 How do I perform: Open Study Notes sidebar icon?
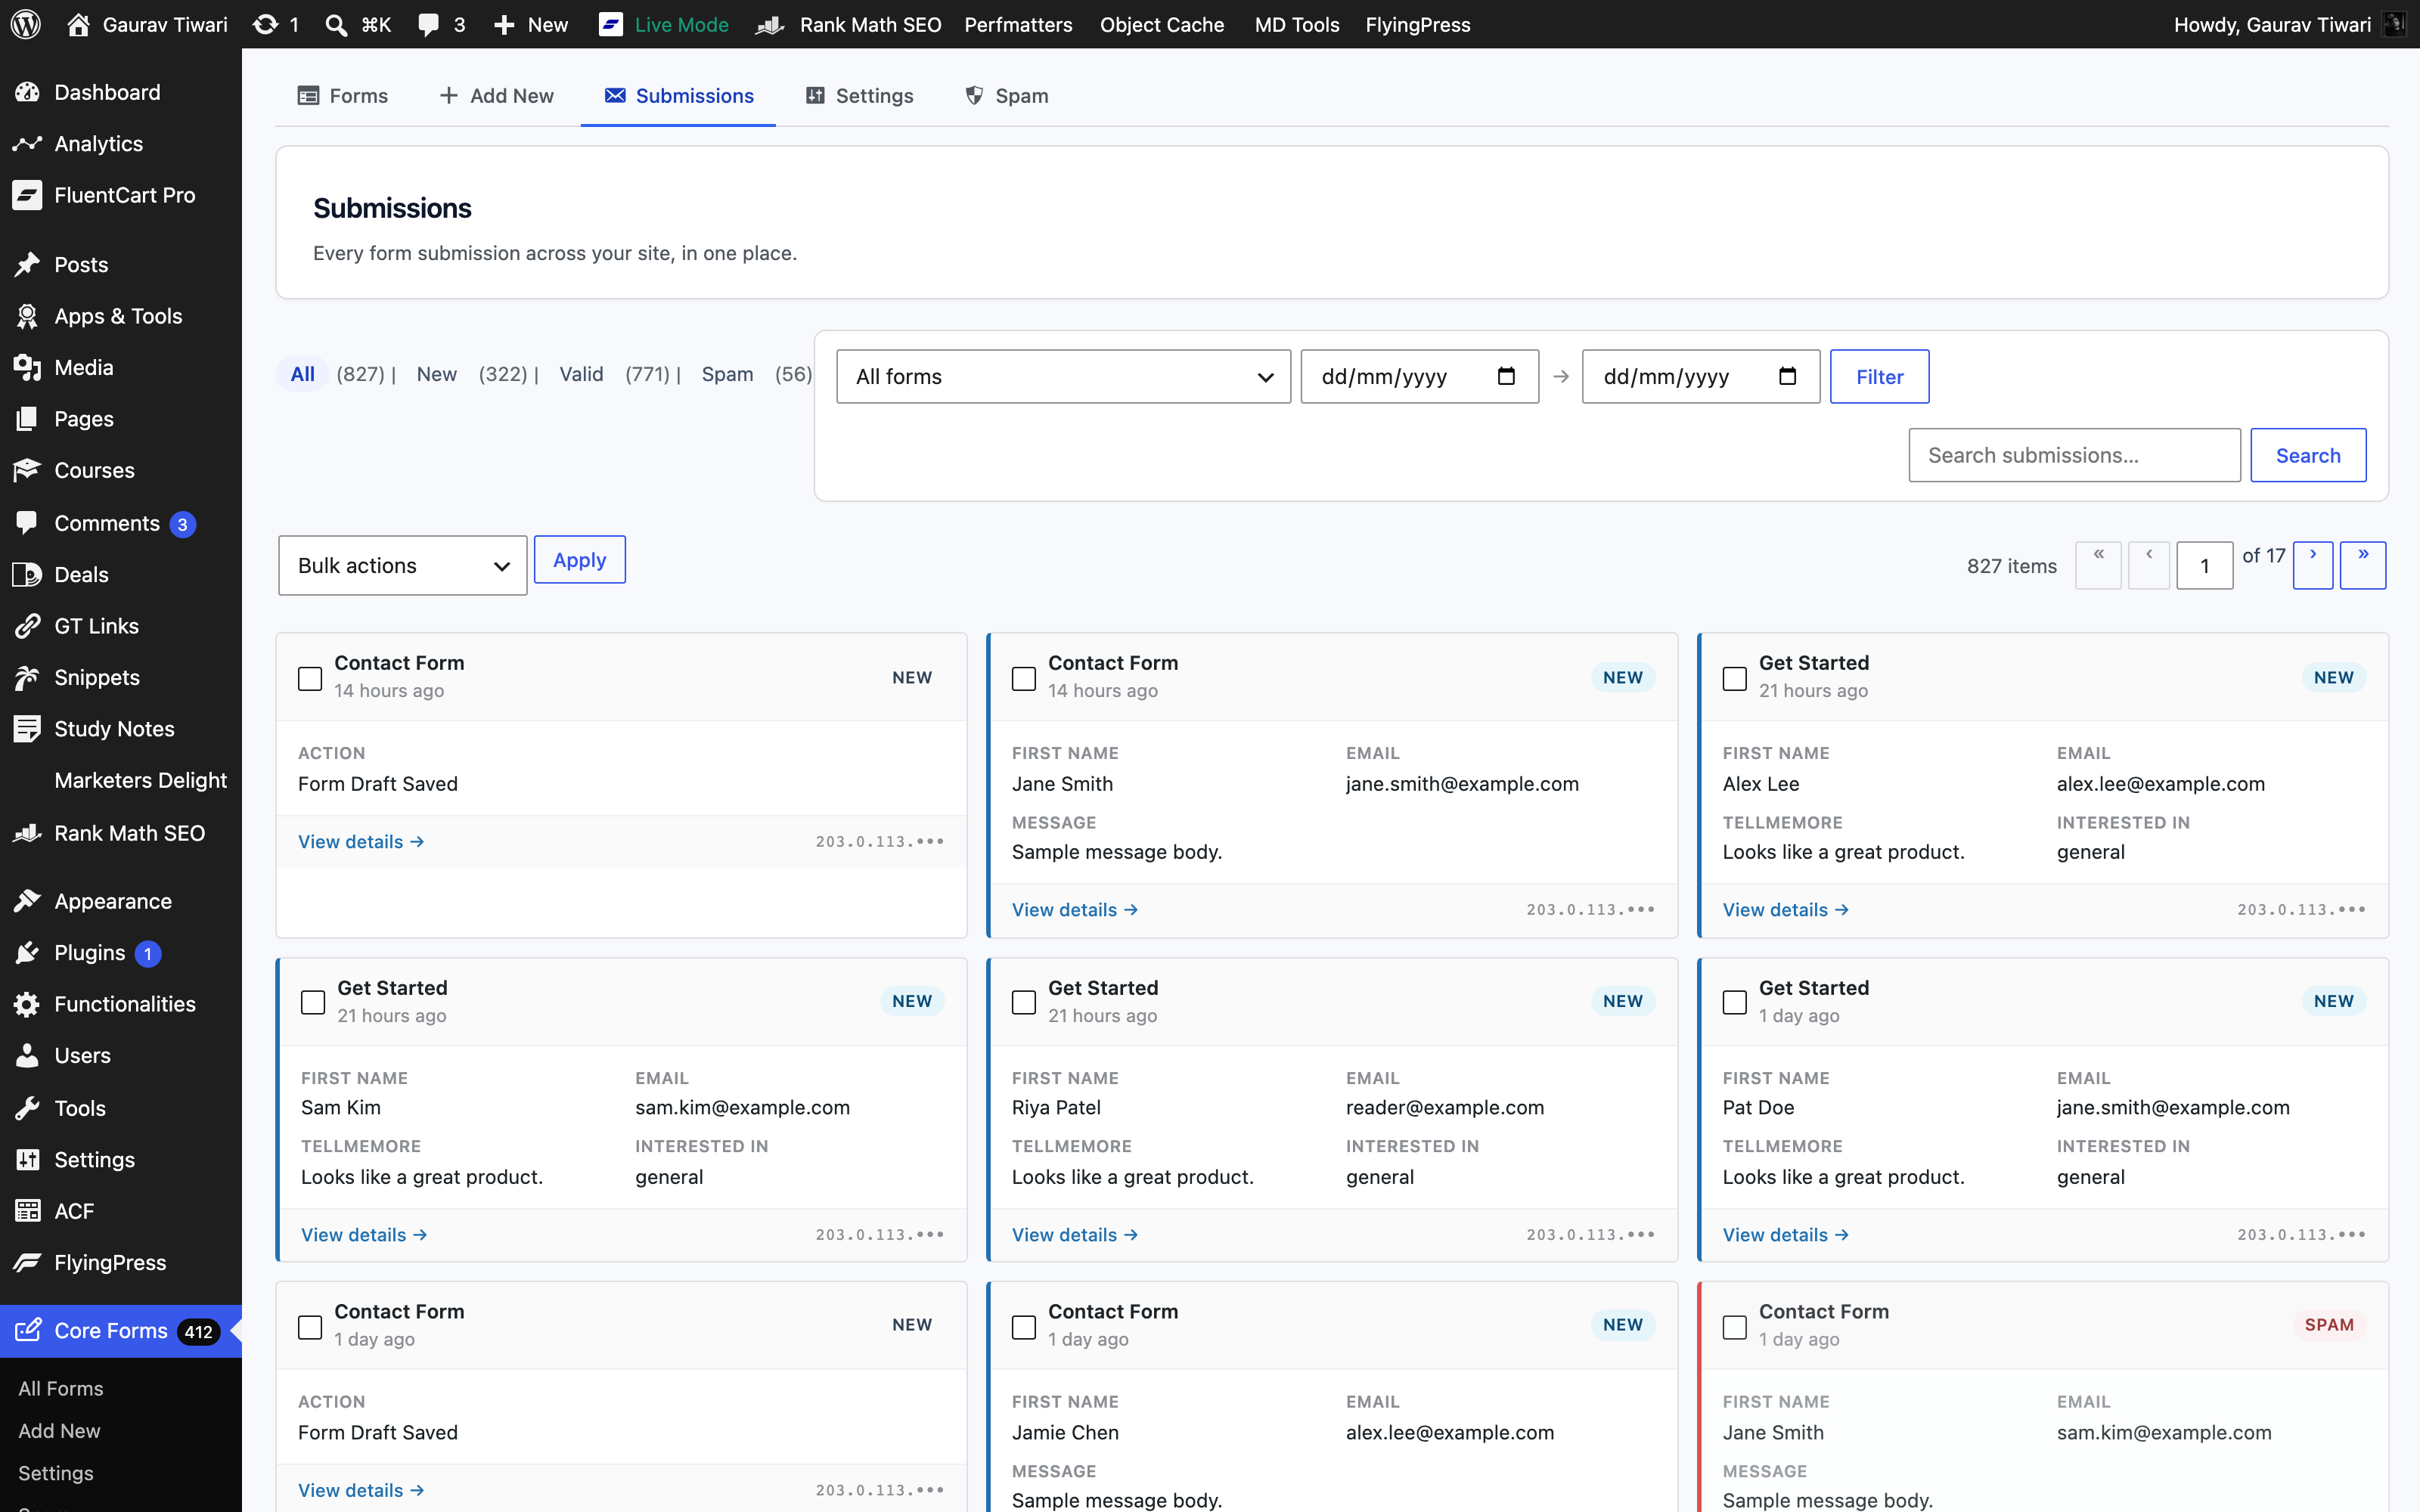click(27, 729)
